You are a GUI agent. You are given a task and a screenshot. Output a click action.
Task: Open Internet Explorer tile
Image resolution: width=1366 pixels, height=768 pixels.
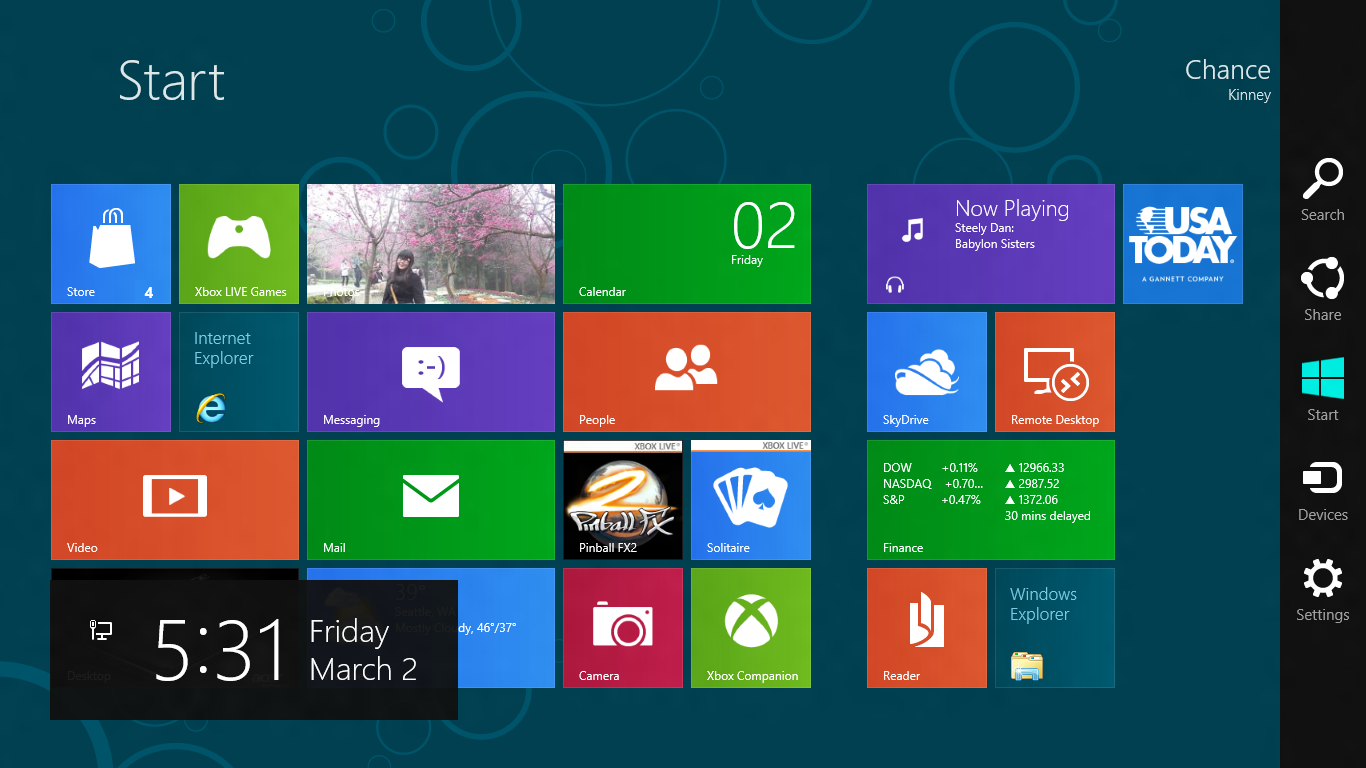pyautogui.click(x=239, y=372)
